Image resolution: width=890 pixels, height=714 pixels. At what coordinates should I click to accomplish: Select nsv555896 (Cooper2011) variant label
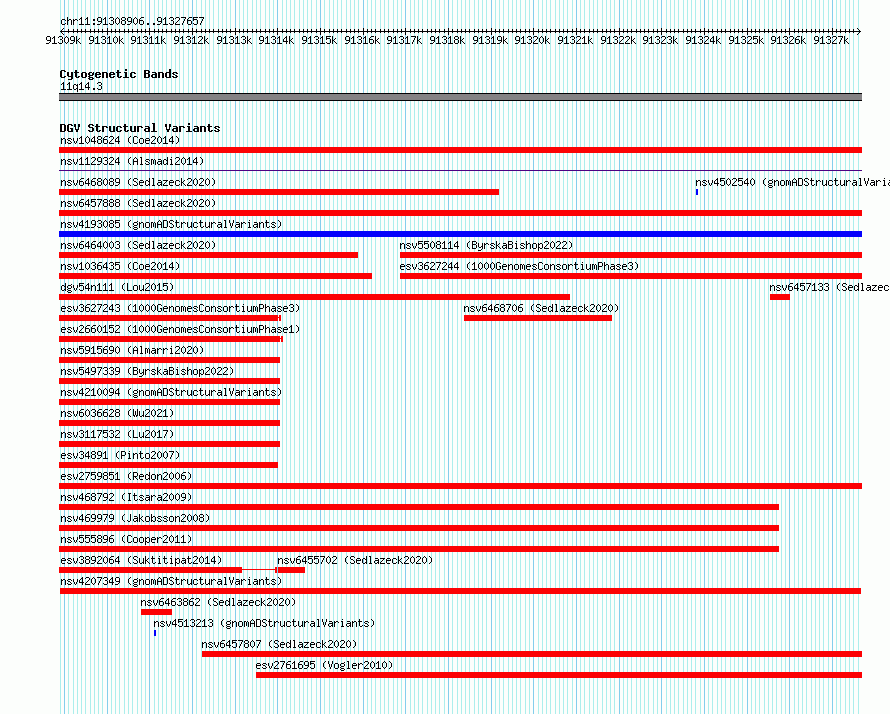126,539
